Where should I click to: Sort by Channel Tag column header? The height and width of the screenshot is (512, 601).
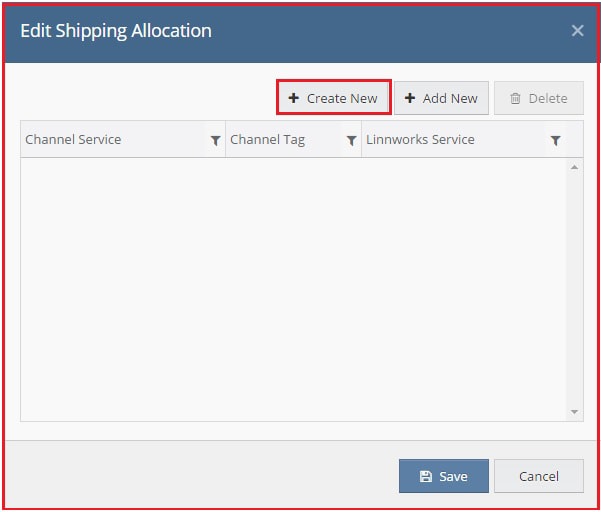[268, 139]
